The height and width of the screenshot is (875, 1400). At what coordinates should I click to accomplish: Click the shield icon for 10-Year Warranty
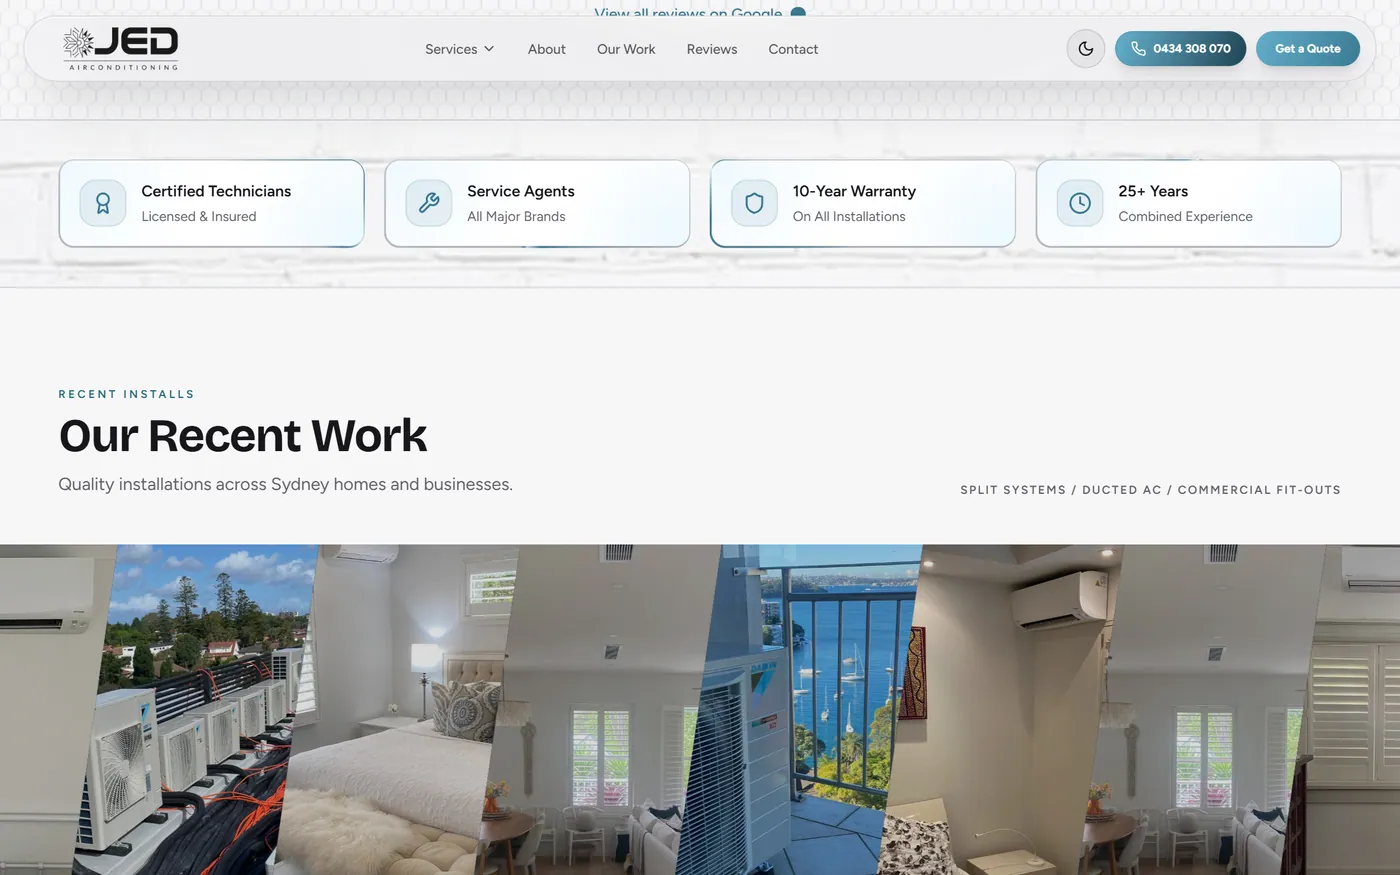tap(754, 203)
